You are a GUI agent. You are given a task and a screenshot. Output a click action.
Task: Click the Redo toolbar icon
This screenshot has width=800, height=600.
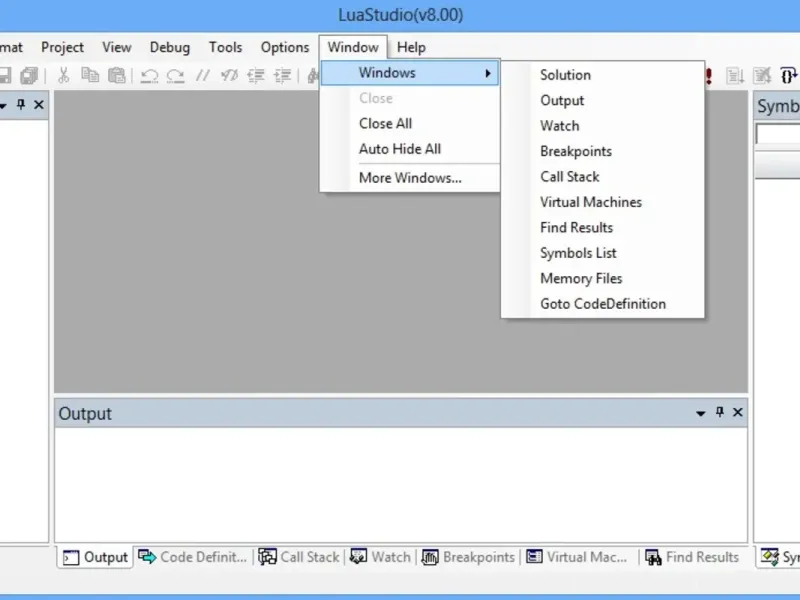[x=176, y=76]
